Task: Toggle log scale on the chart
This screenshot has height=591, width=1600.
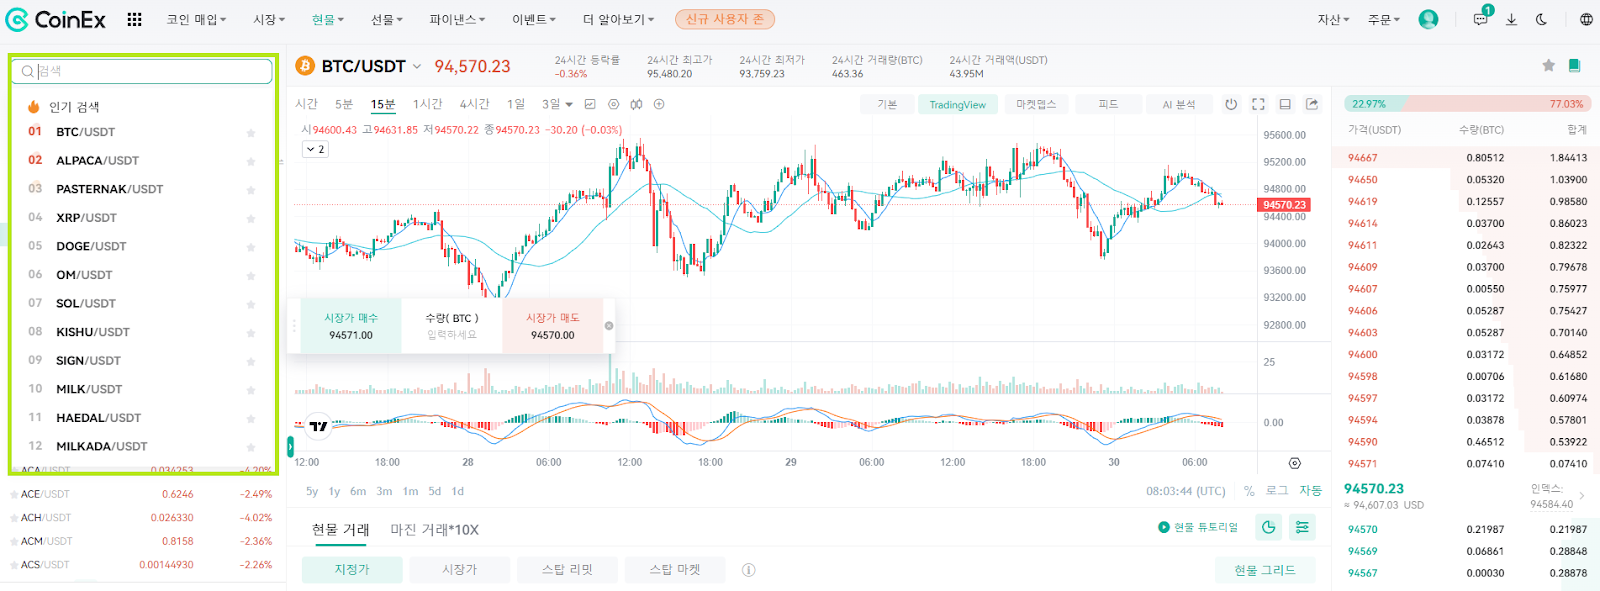Action: (x=1277, y=491)
